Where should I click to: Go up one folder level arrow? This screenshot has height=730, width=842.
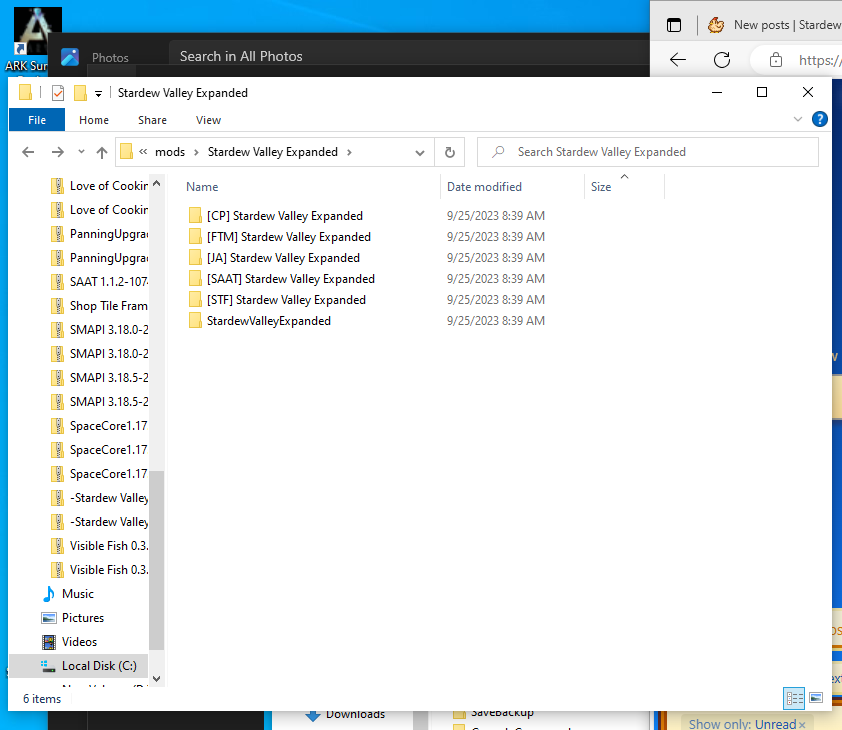click(101, 153)
